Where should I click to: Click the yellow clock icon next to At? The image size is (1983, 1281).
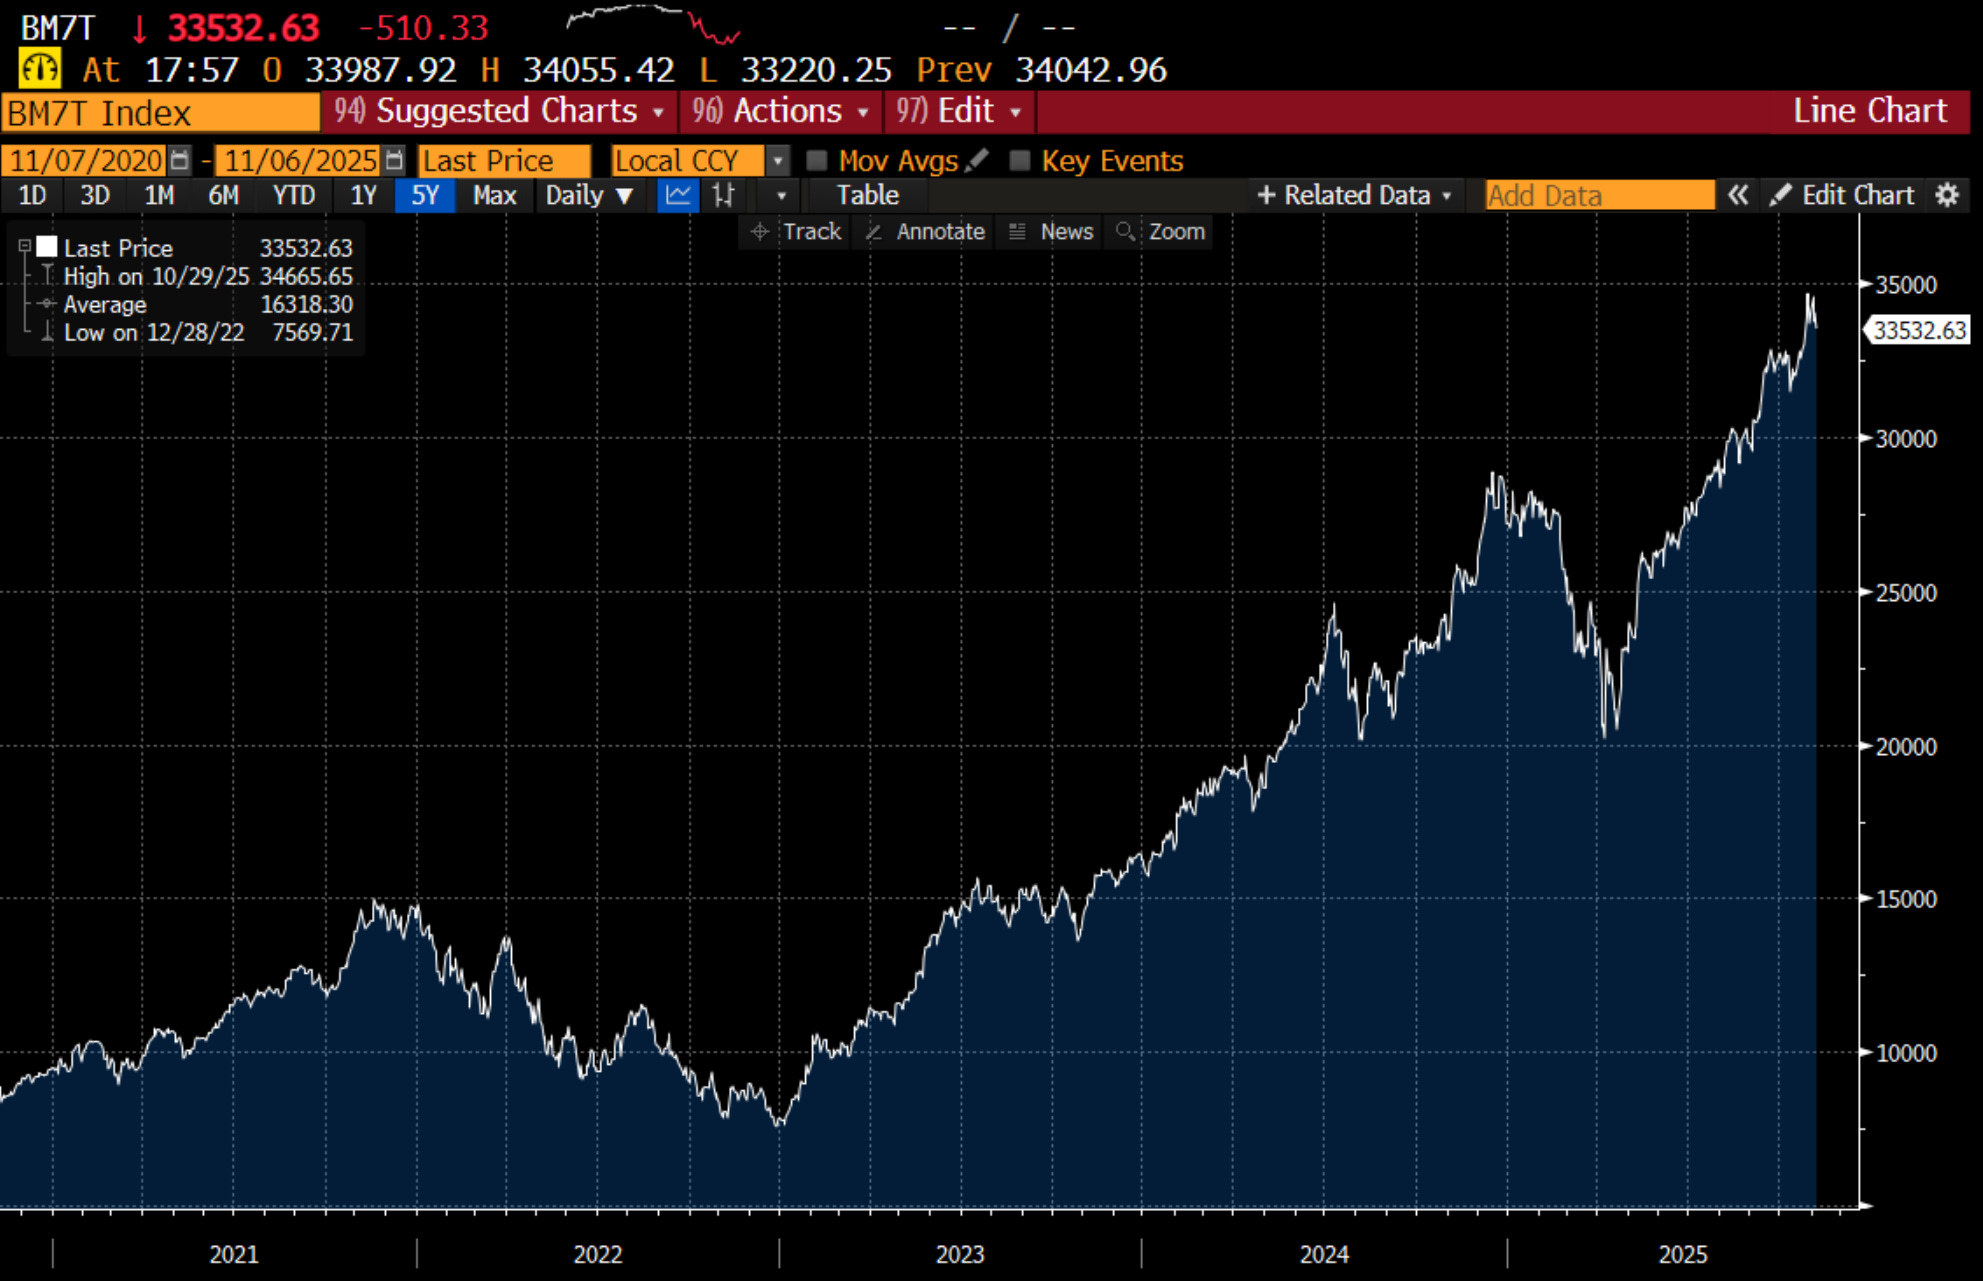click(40, 70)
